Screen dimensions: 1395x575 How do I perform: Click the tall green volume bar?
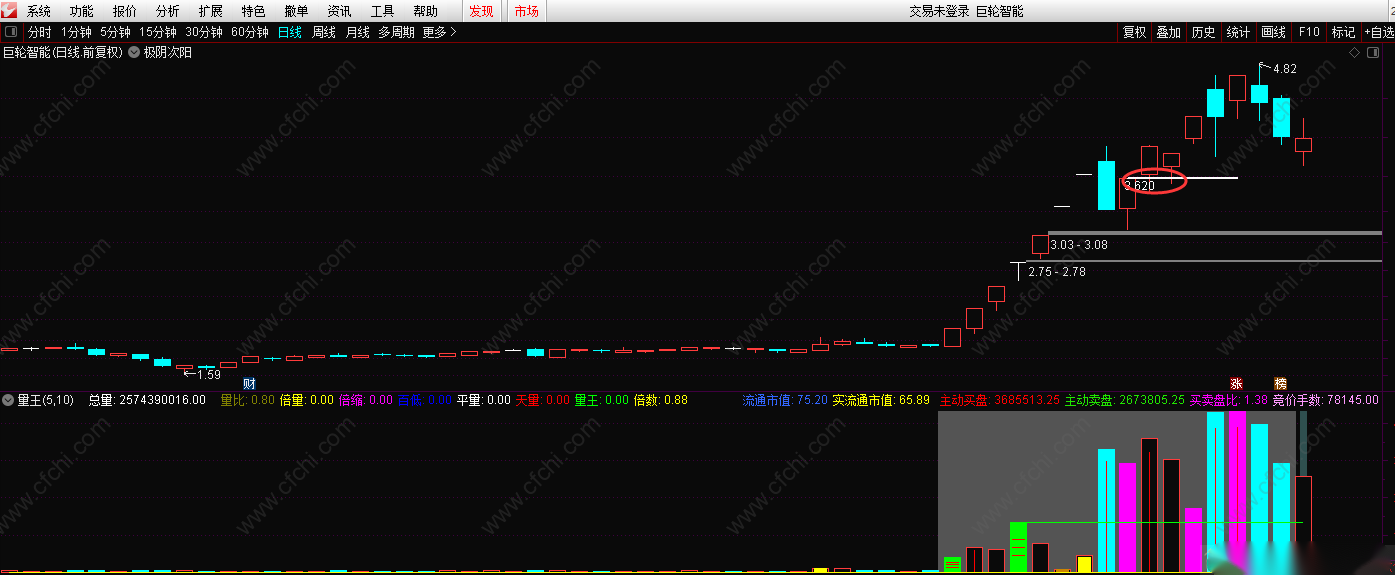click(1018, 547)
